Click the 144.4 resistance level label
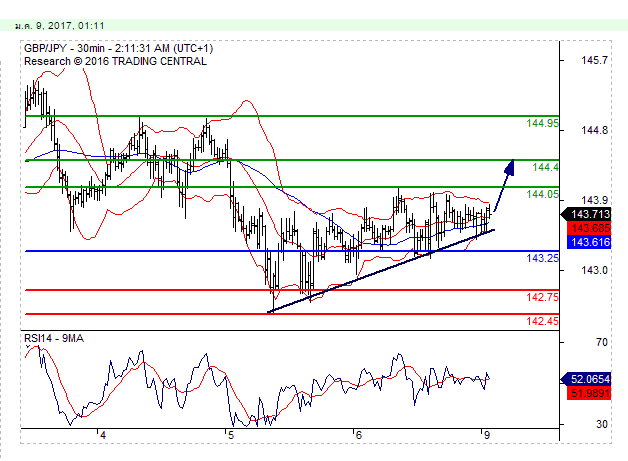 pos(545,167)
